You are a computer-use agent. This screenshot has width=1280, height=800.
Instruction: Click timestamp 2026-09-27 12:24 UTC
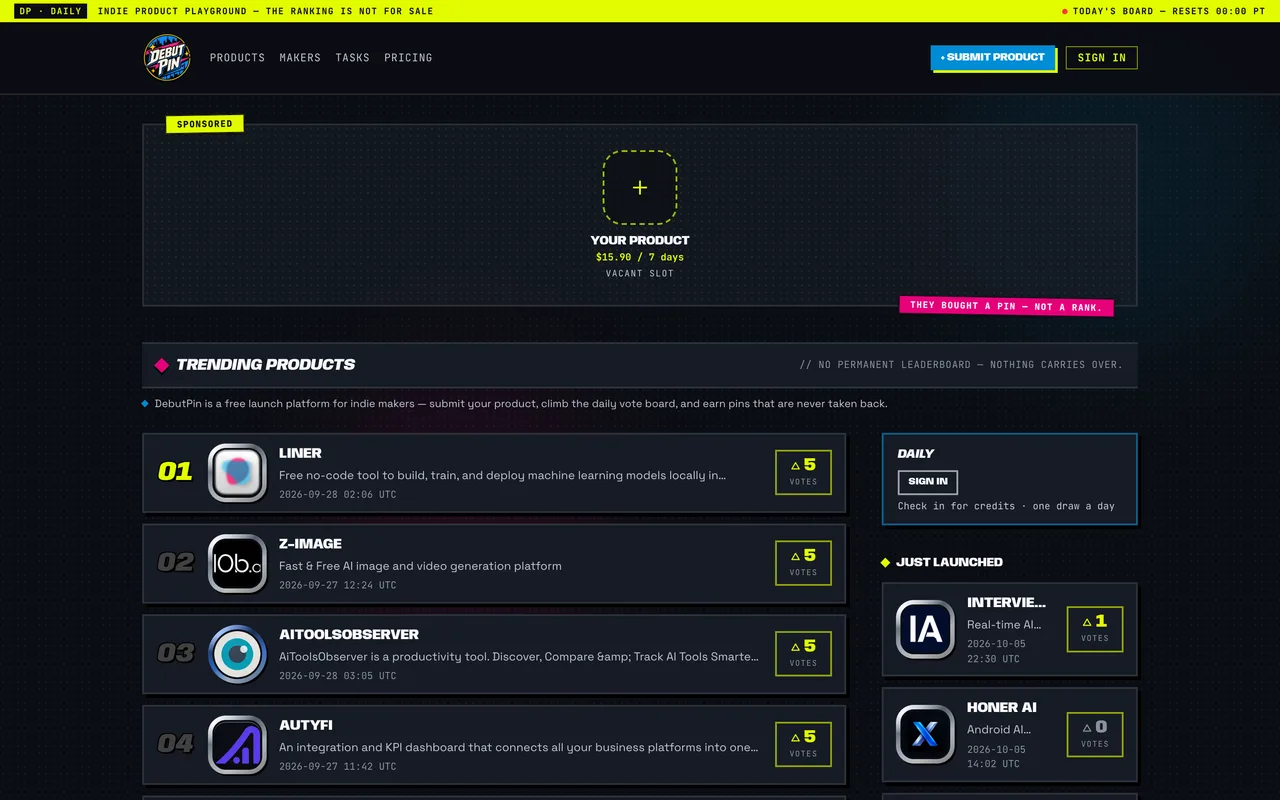(338, 585)
